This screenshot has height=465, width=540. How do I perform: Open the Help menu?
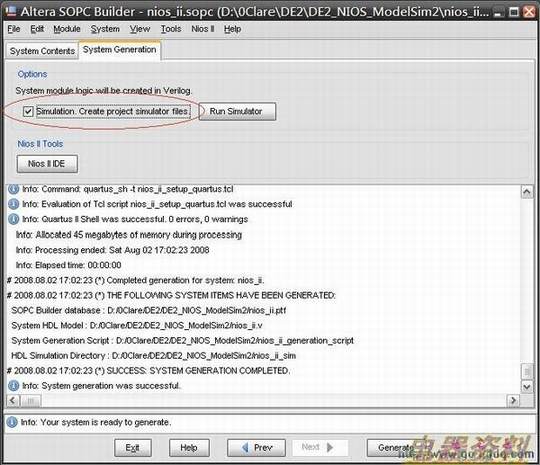[232, 29]
